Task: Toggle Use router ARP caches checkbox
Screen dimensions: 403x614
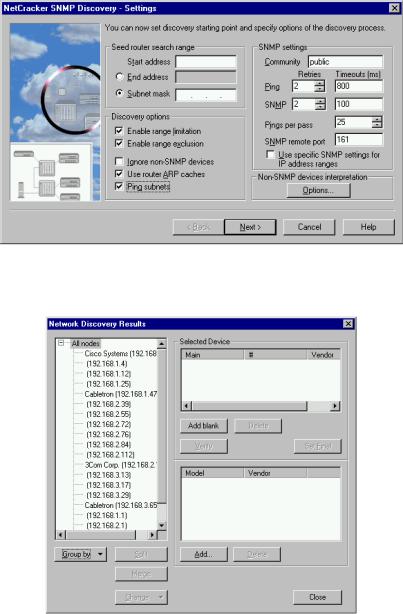Action: point(119,174)
